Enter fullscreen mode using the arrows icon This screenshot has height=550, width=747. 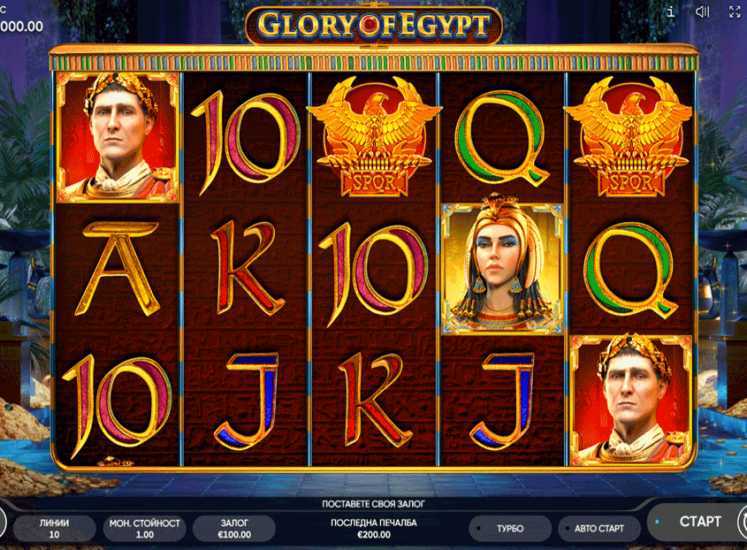point(735,12)
